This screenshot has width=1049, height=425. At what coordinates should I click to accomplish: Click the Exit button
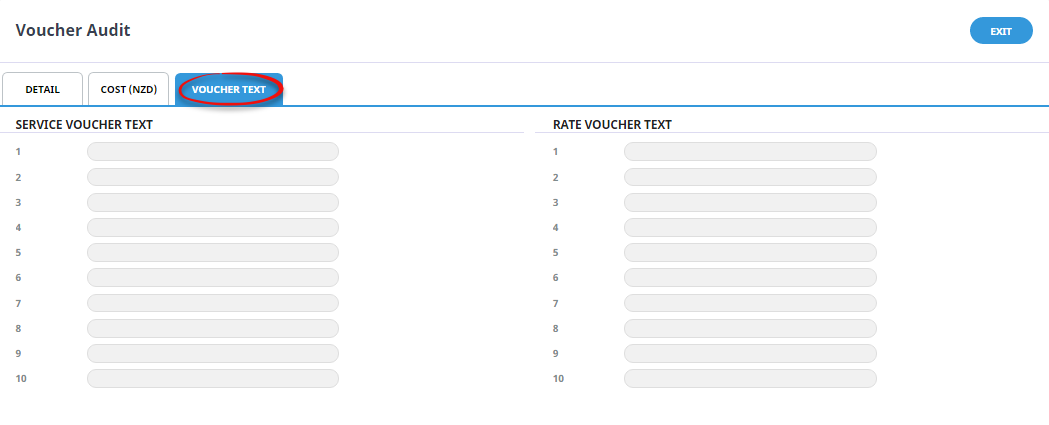coord(1001,31)
